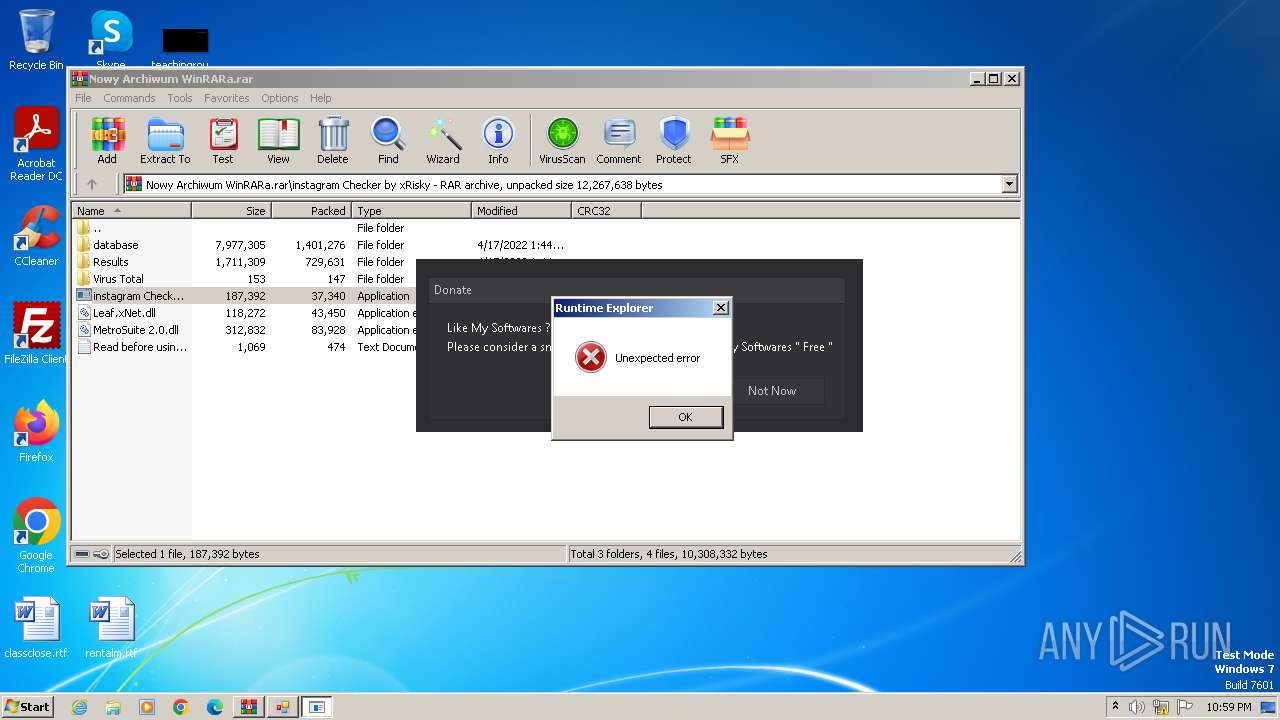The height and width of the screenshot is (720, 1280).
Task: Open Acrobat Reader DC desktop icon
Action: pos(36,145)
